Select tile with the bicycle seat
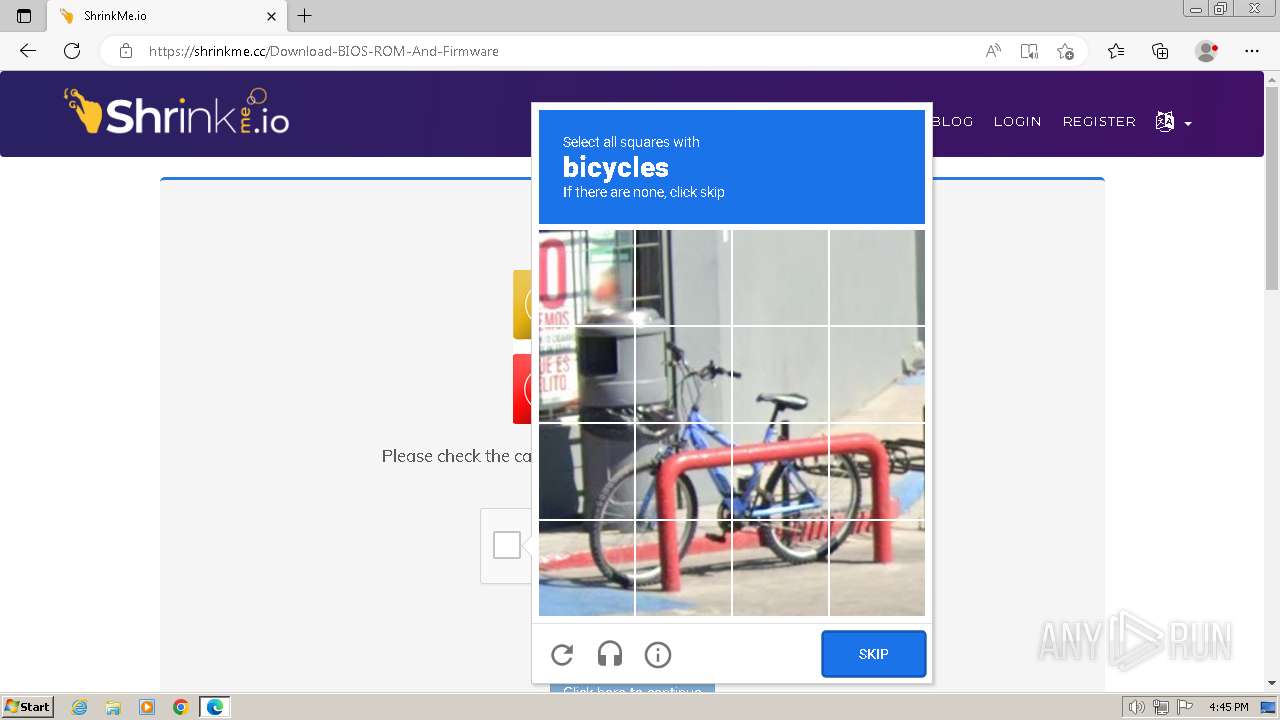This screenshot has width=1280, height=720. 780,375
